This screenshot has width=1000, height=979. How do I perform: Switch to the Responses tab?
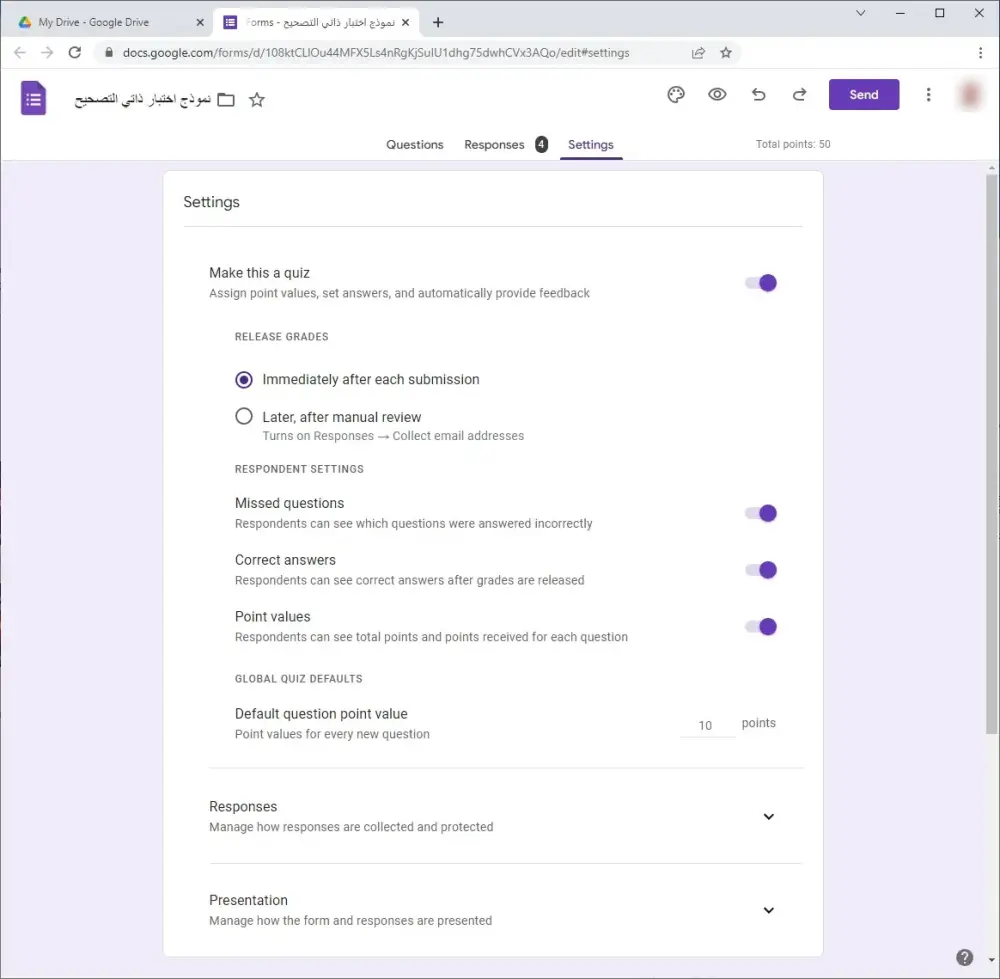tap(494, 145)
